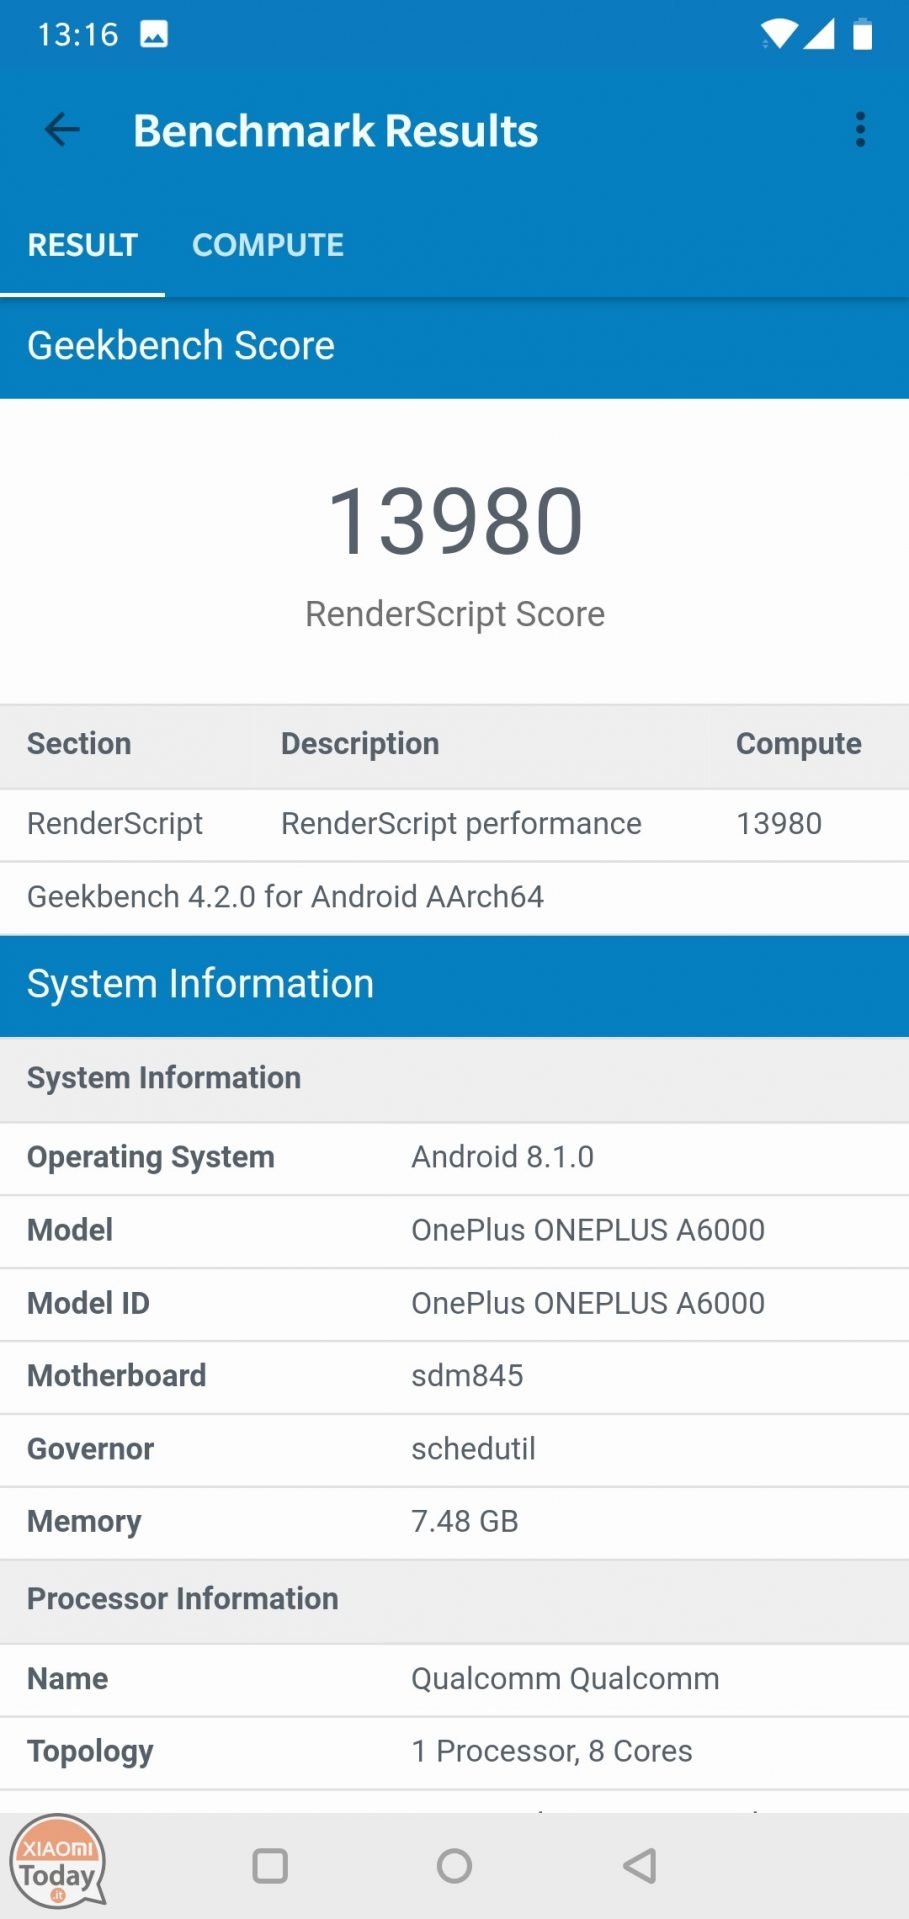
Task: Tap Geekbench 4.2.0 for Android AArch64 row
Action: tap(454, 897)
